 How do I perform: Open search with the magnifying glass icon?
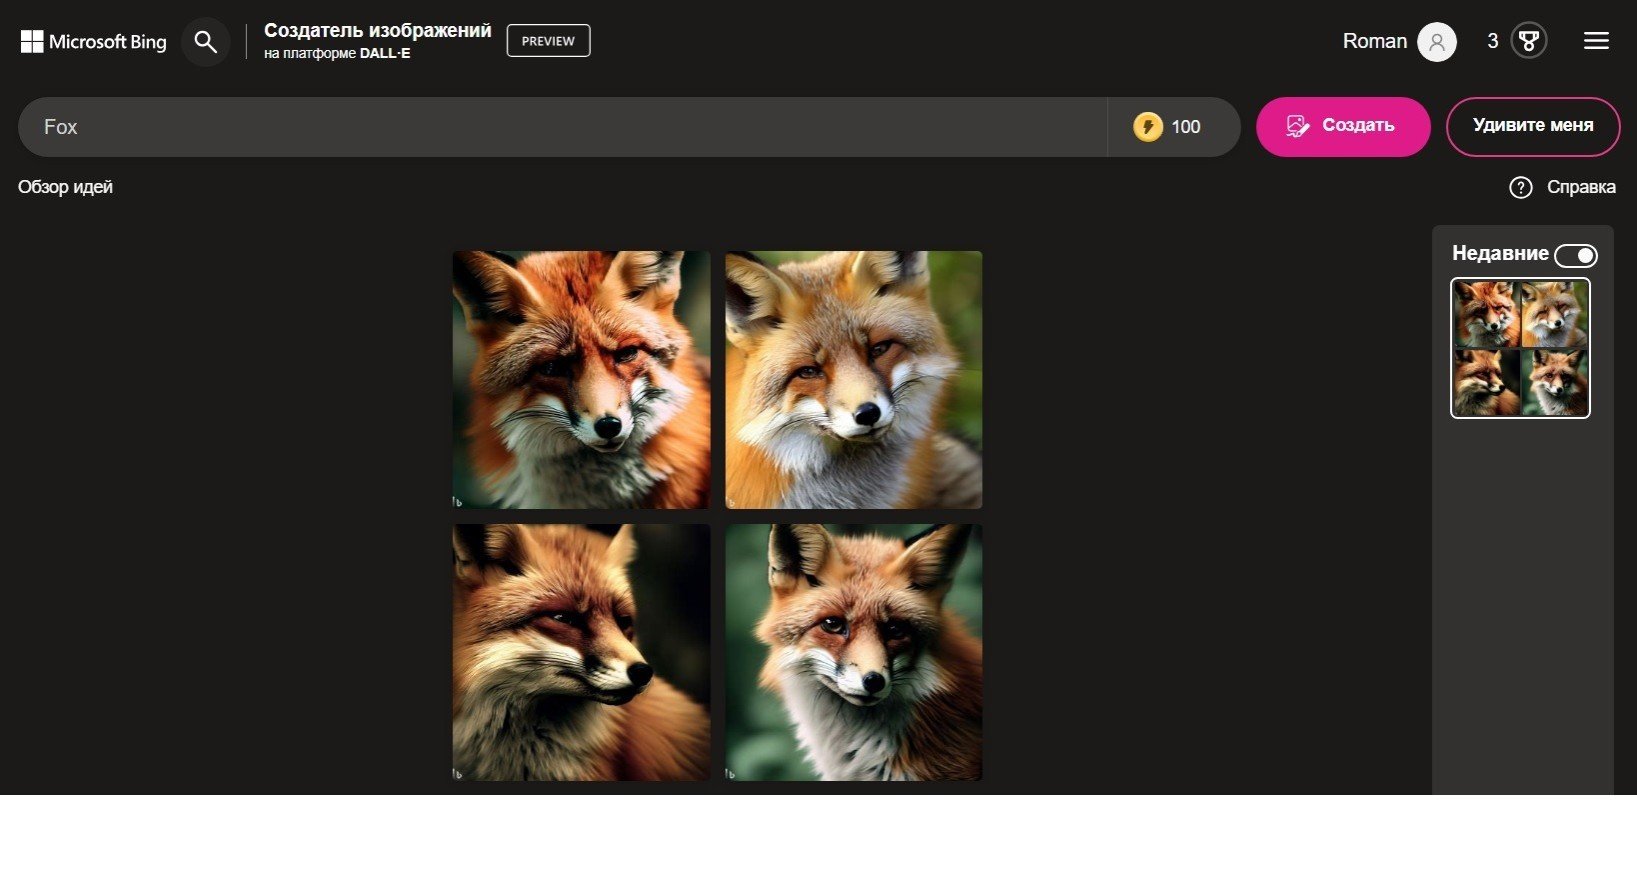[x=206, y=42]
